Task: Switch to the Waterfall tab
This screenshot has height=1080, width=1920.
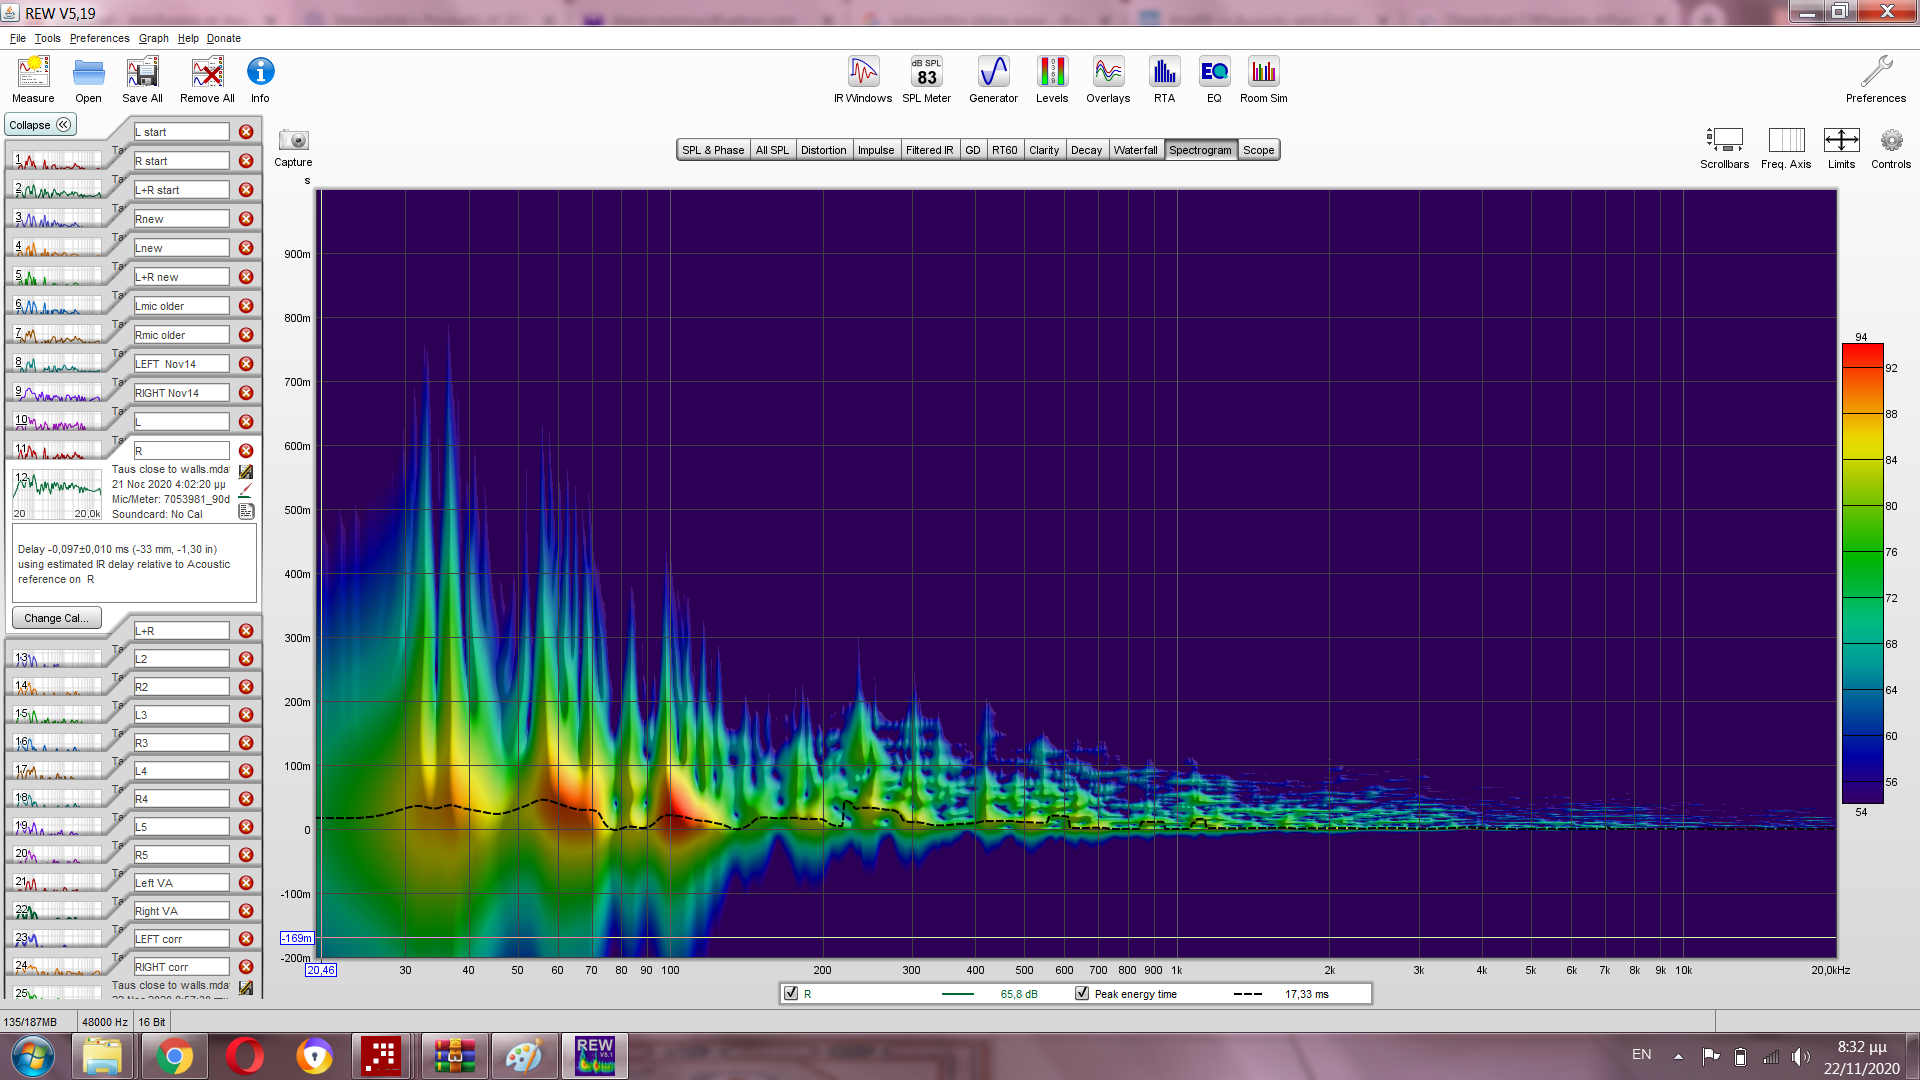Action: point(1135,150)
